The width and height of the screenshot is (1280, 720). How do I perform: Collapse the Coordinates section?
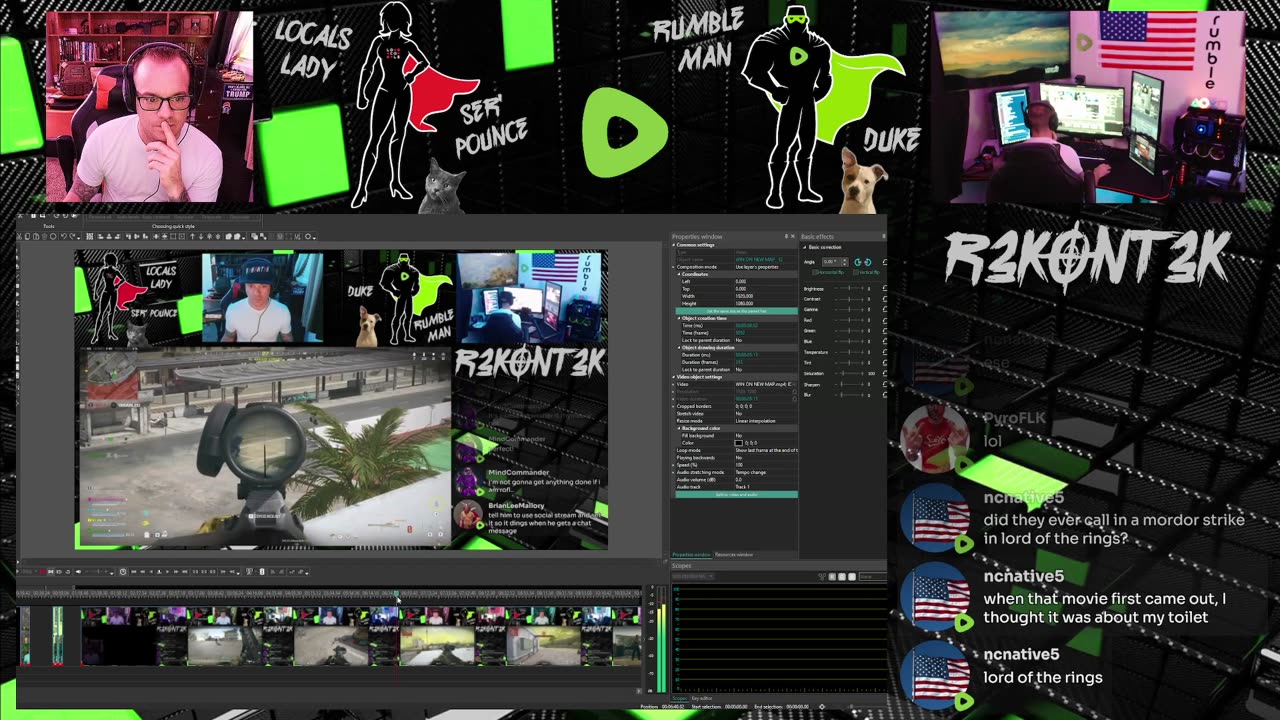(x=679, y=274)
